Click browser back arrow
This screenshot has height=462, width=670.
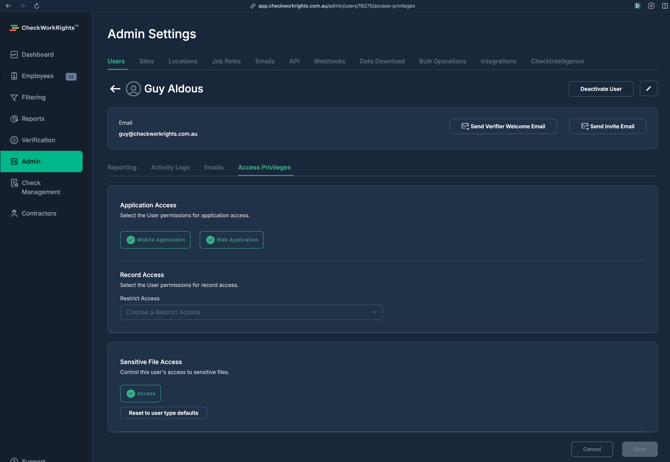8,6
